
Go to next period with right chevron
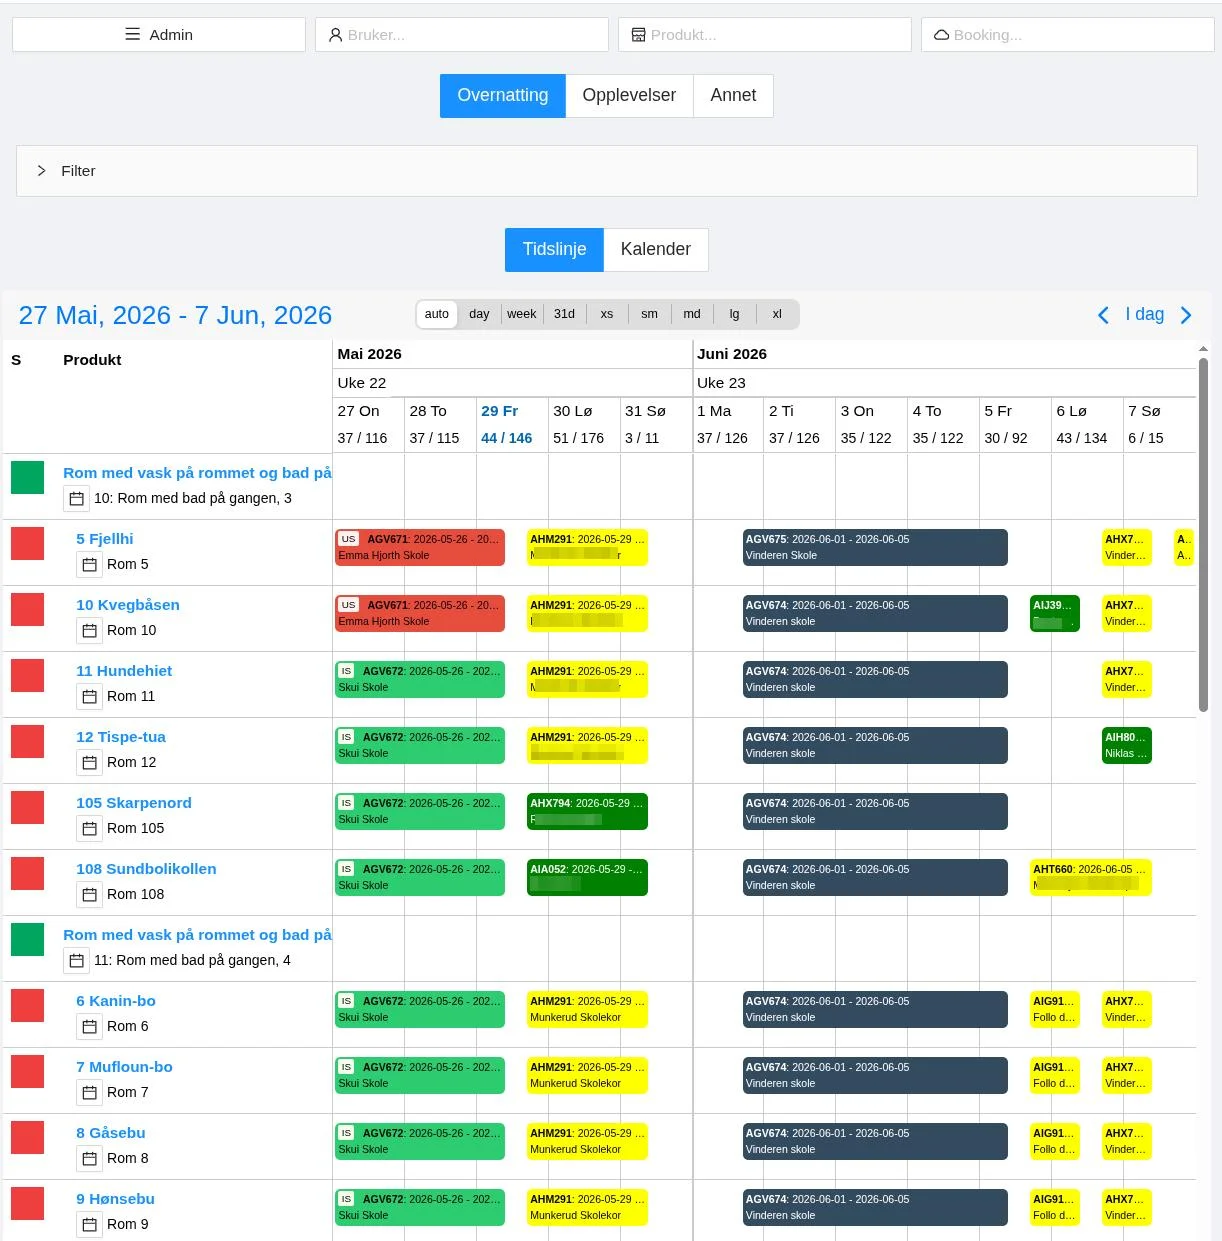click(x=1186, y=315)
